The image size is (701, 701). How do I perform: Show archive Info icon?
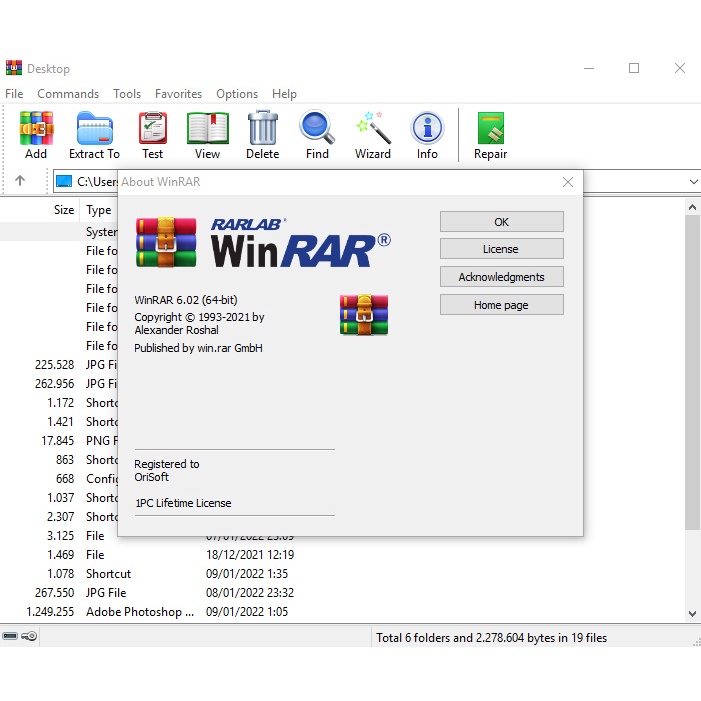[427, 134]
